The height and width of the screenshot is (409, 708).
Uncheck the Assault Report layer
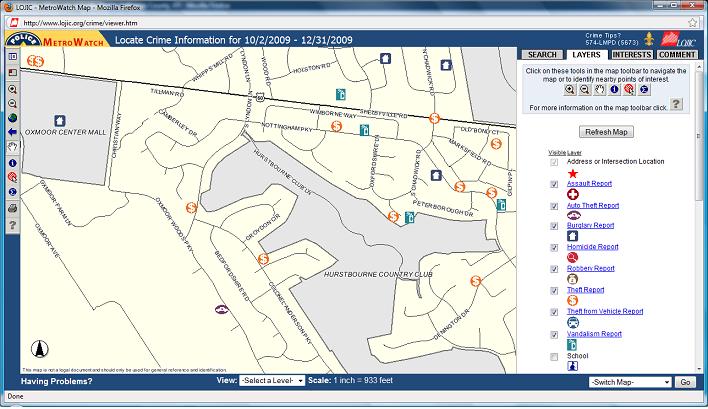tap(555, 184)
